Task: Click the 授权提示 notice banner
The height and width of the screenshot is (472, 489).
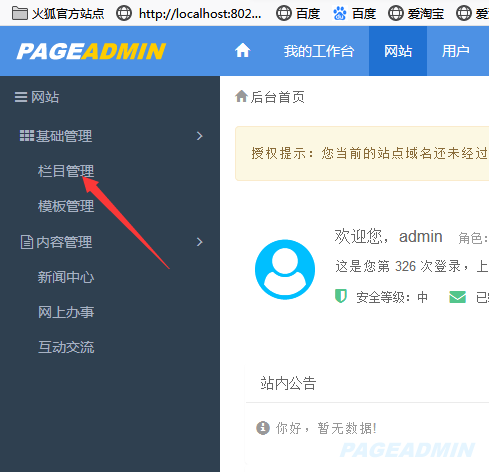Action: [362, 154]
